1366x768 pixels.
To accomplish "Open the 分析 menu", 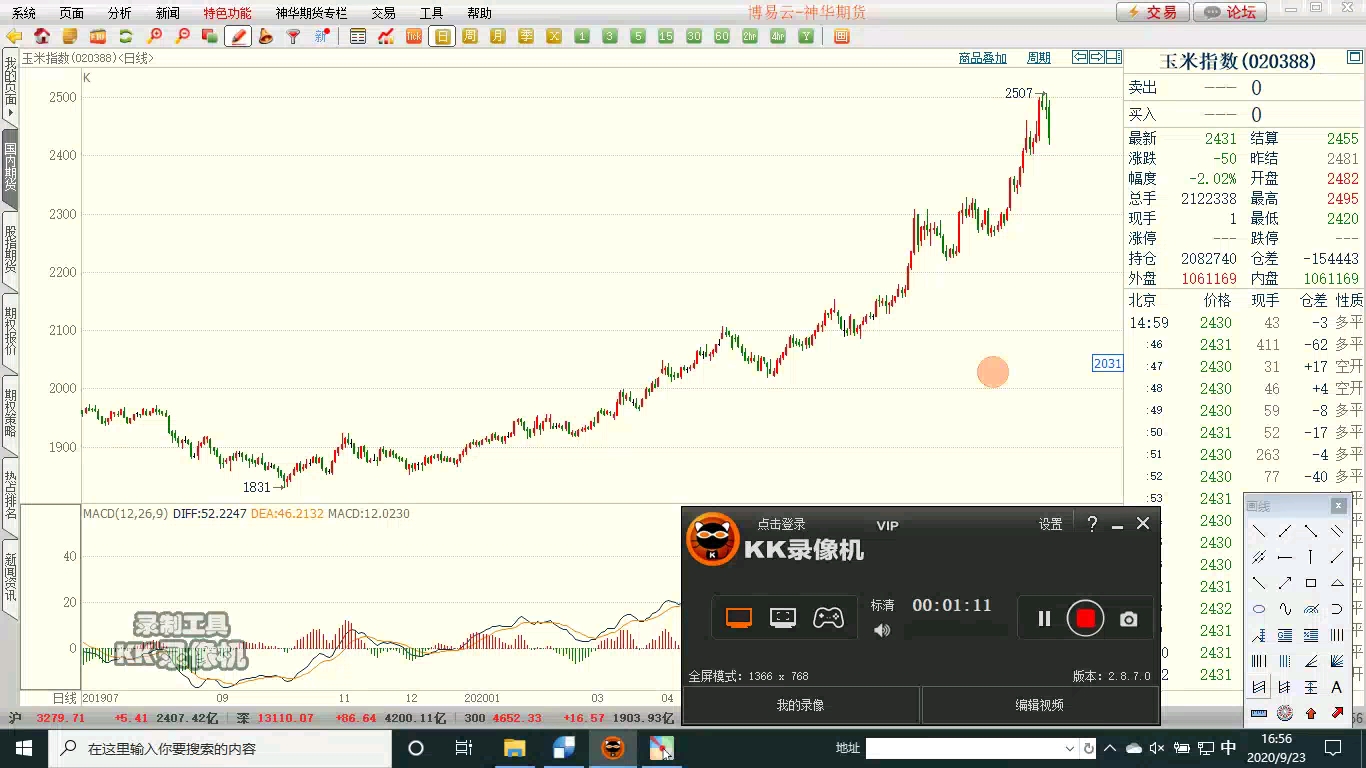I will pos(120,13).
